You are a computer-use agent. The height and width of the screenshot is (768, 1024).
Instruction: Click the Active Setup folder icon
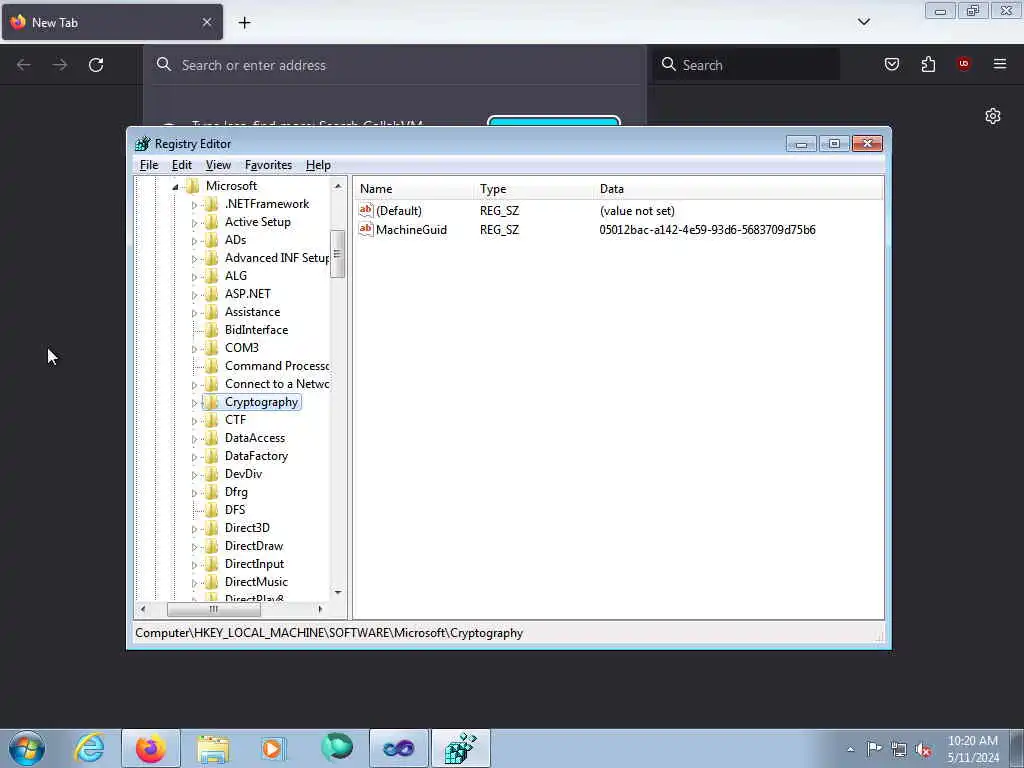pyautogui.click(x=212, y=222)
